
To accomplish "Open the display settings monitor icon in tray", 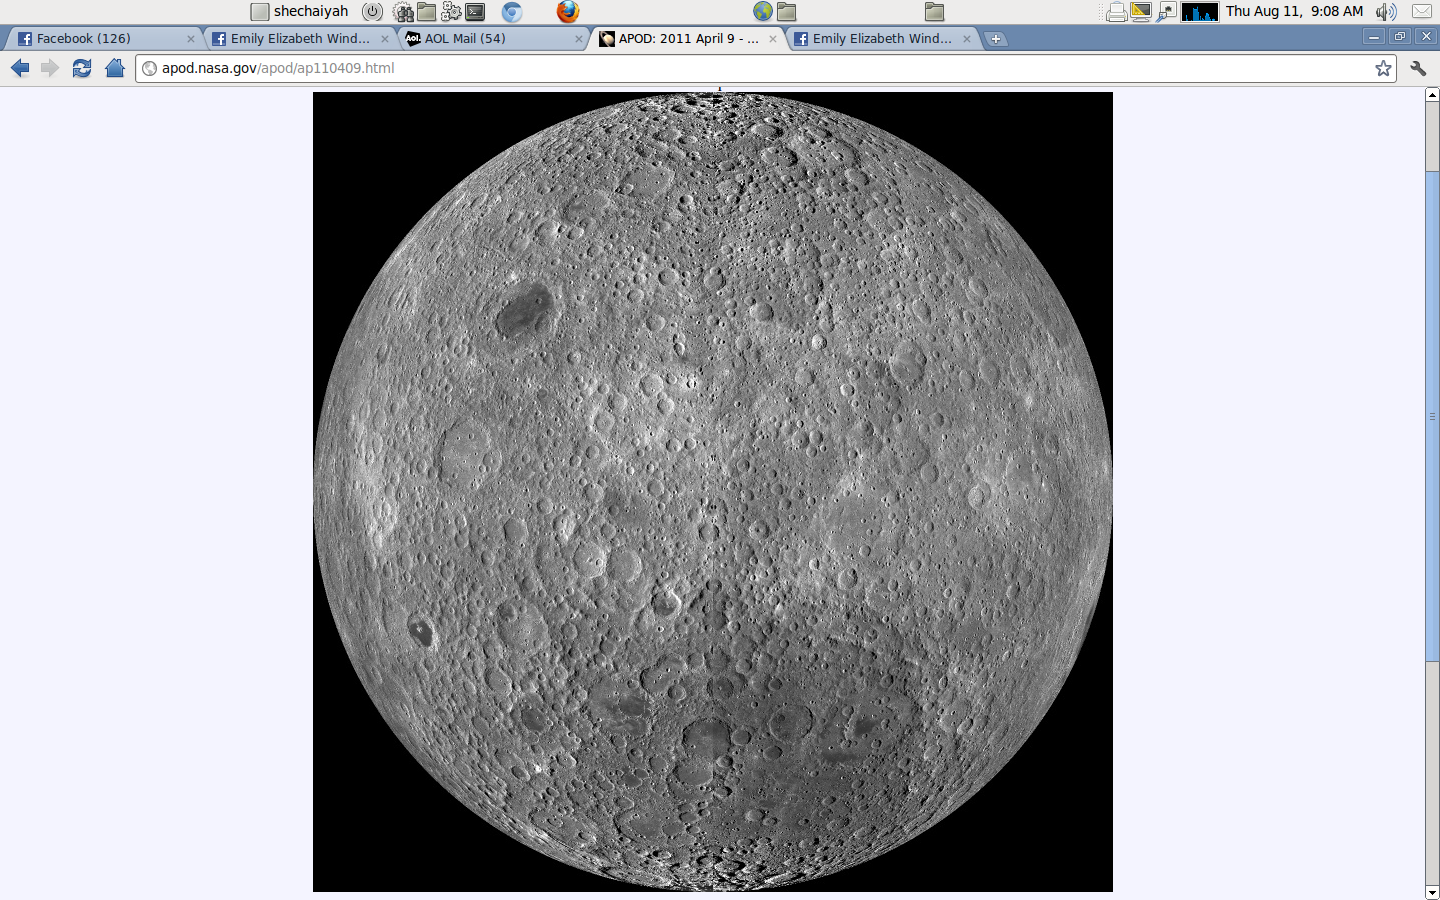I will point(1141,12).
